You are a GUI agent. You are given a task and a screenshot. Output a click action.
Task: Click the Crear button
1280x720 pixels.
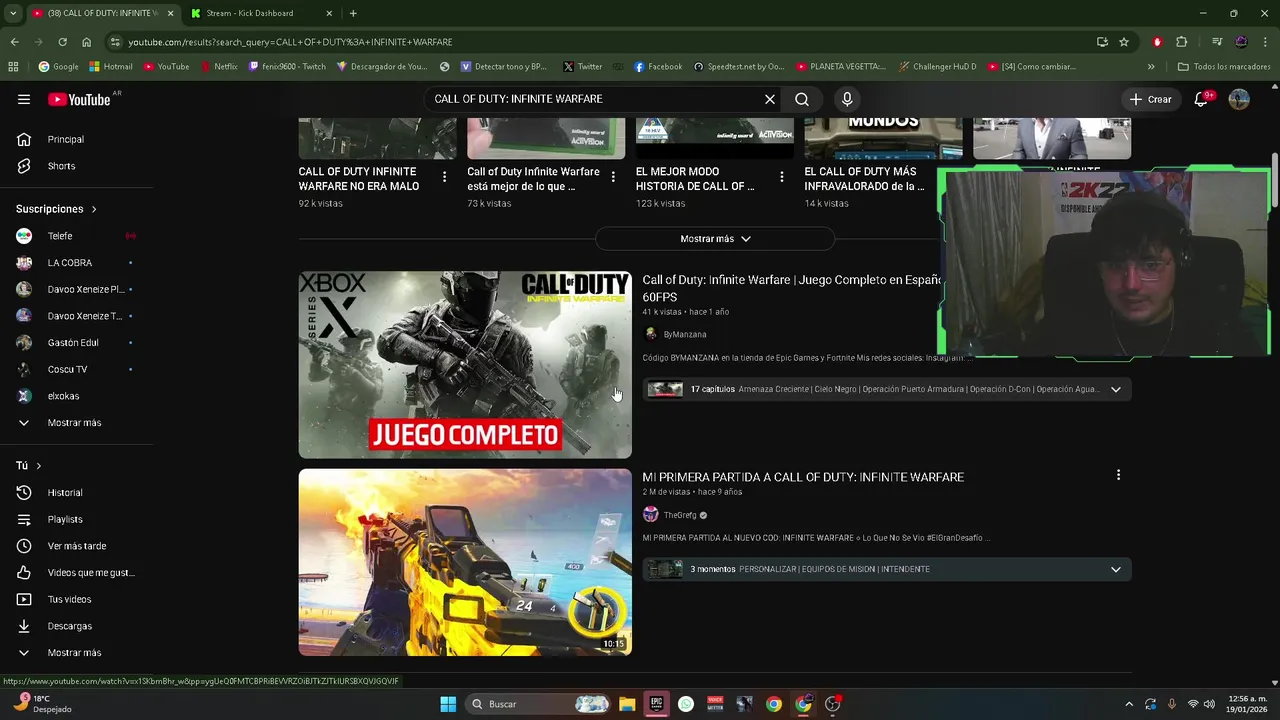point(1150,99)
